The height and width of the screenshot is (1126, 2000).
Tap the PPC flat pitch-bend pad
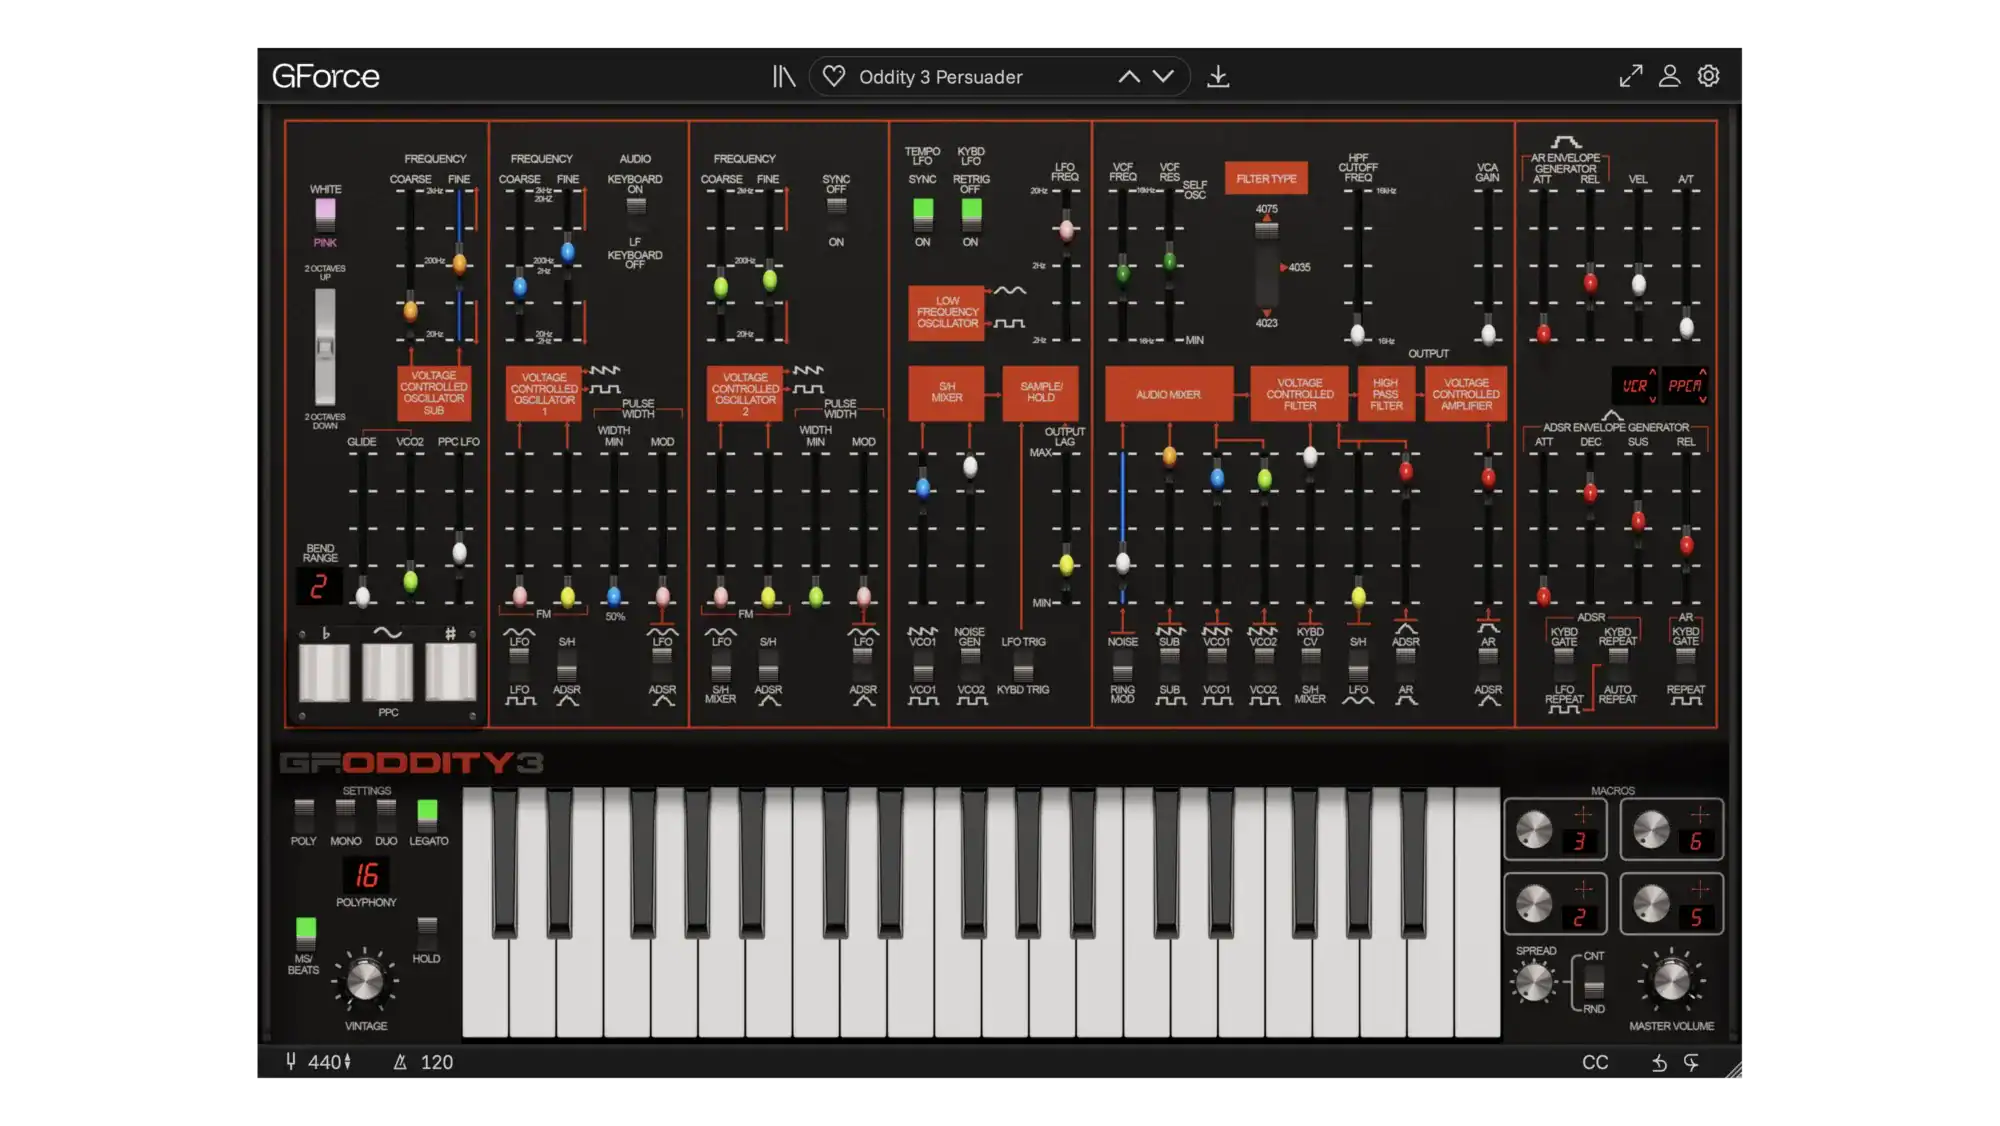[325, 672]
